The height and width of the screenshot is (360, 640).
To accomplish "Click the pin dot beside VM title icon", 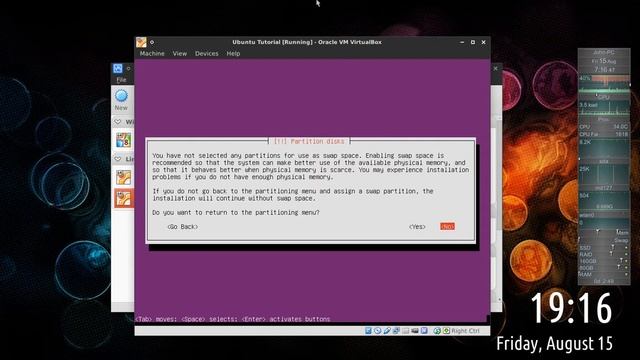I will coord(152,42).
